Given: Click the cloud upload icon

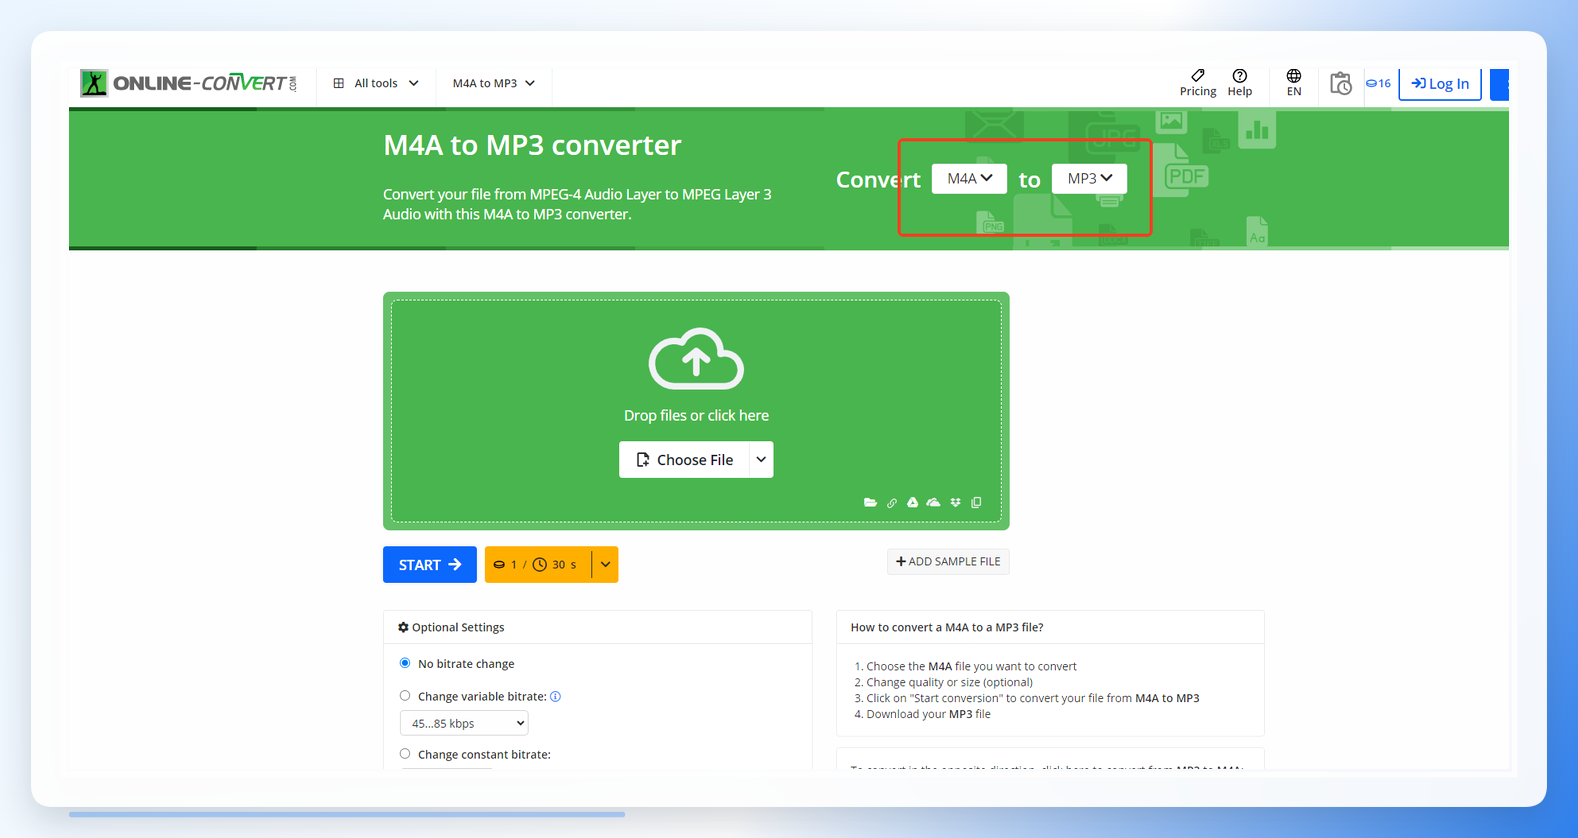Looking at the screenshot, I should click(696, 358).
